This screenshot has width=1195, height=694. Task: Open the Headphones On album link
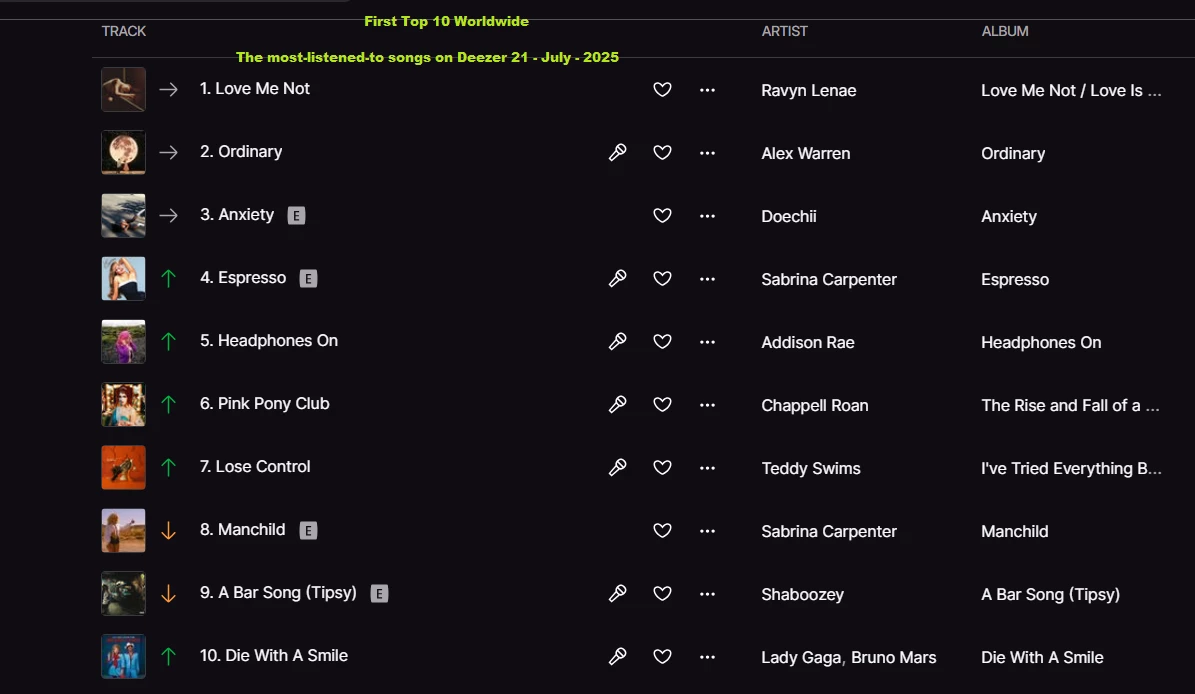[1040, 342]
